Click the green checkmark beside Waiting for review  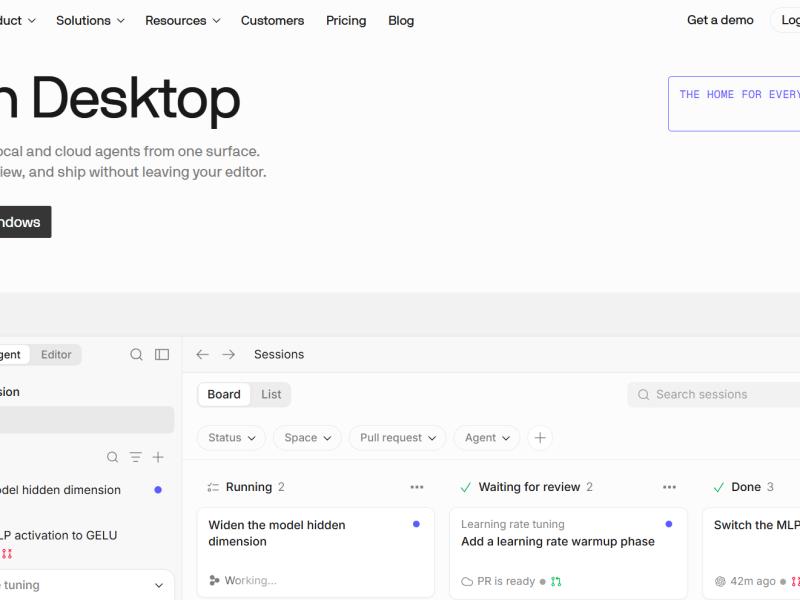(465, 487)
